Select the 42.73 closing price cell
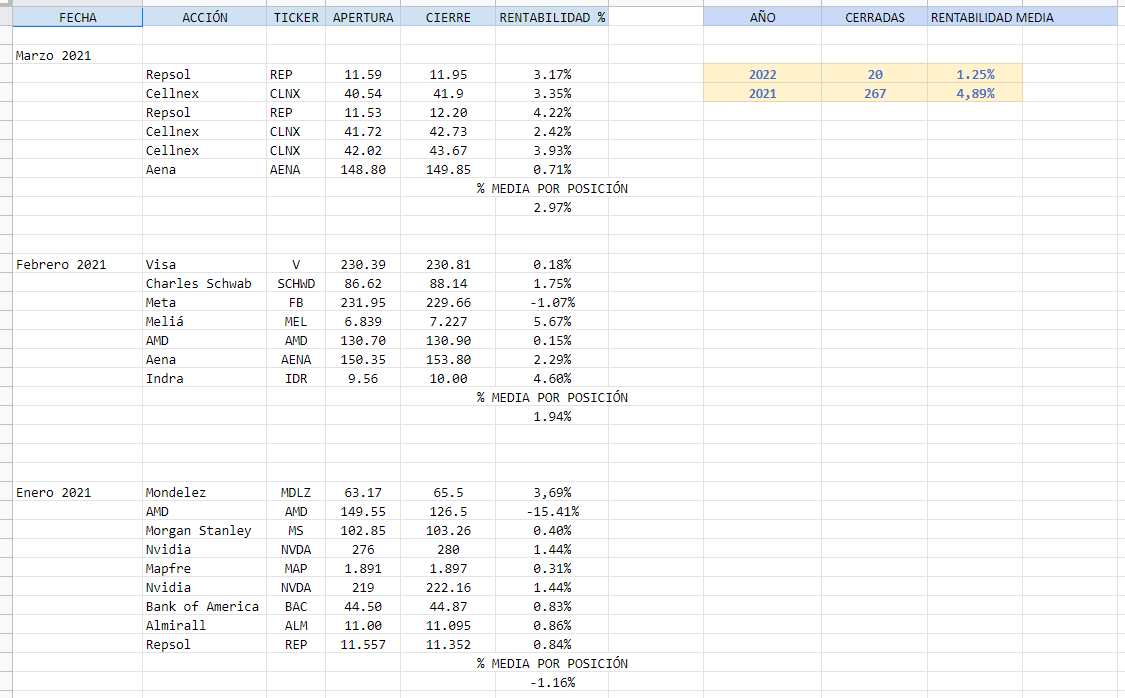Image resolution: width=1125 pixels, height=698 pixels. [448, 131]
